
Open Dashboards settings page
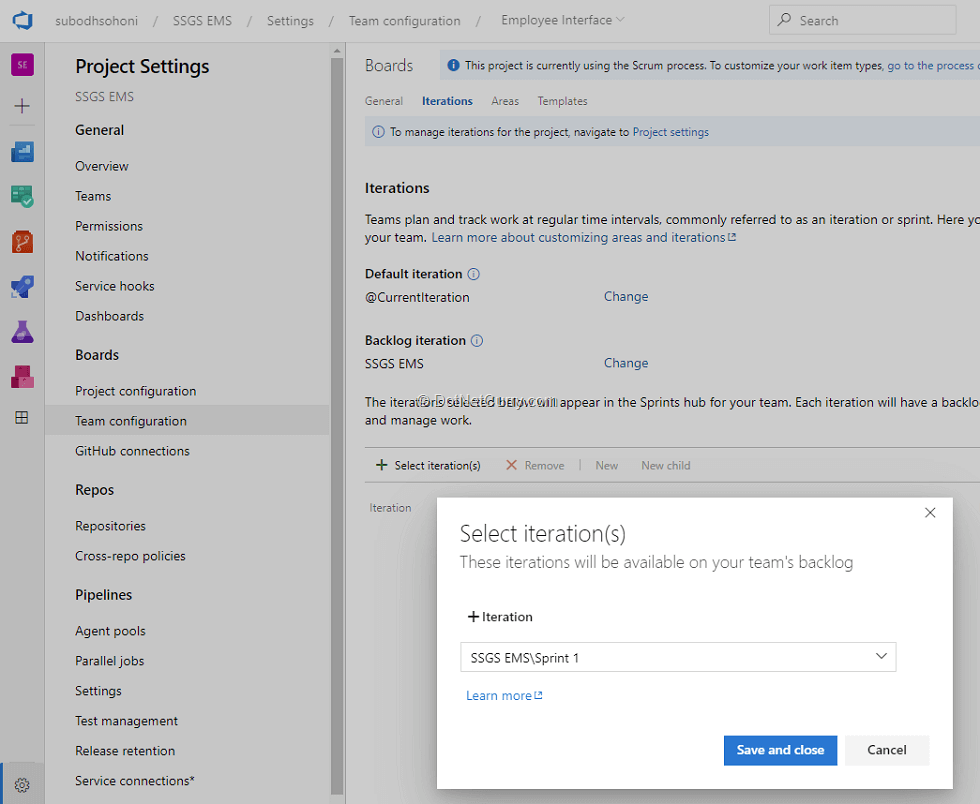[x=109, y=316]
